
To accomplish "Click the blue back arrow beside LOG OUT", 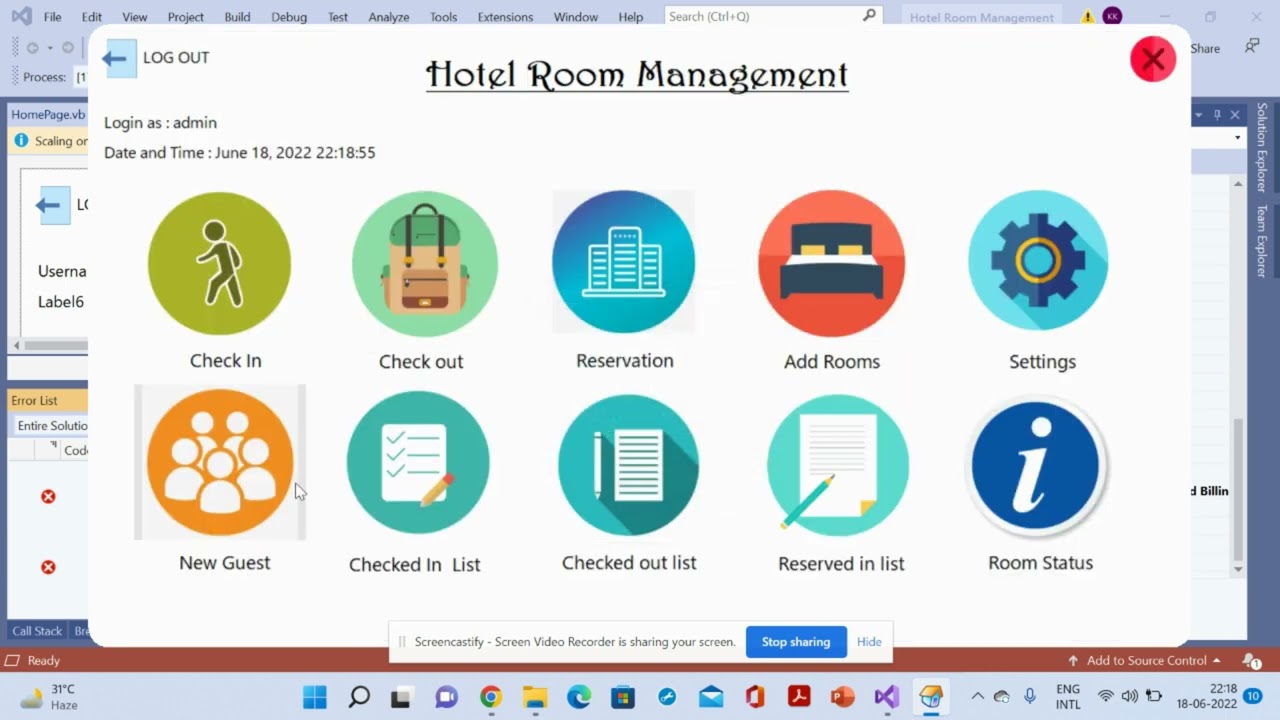I will [x=119, y=58].
